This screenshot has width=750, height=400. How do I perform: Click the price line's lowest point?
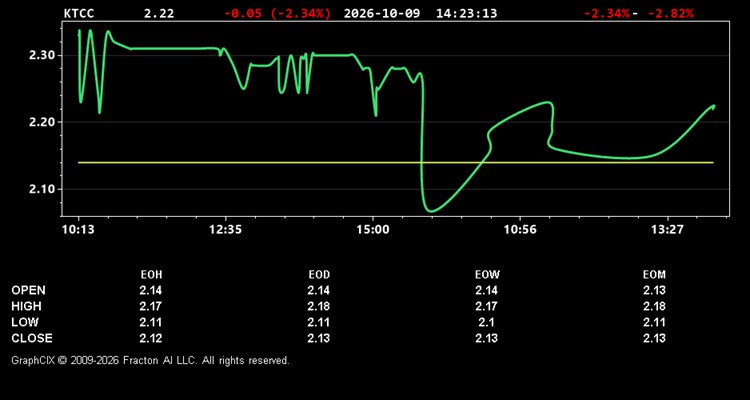(431, 211)
